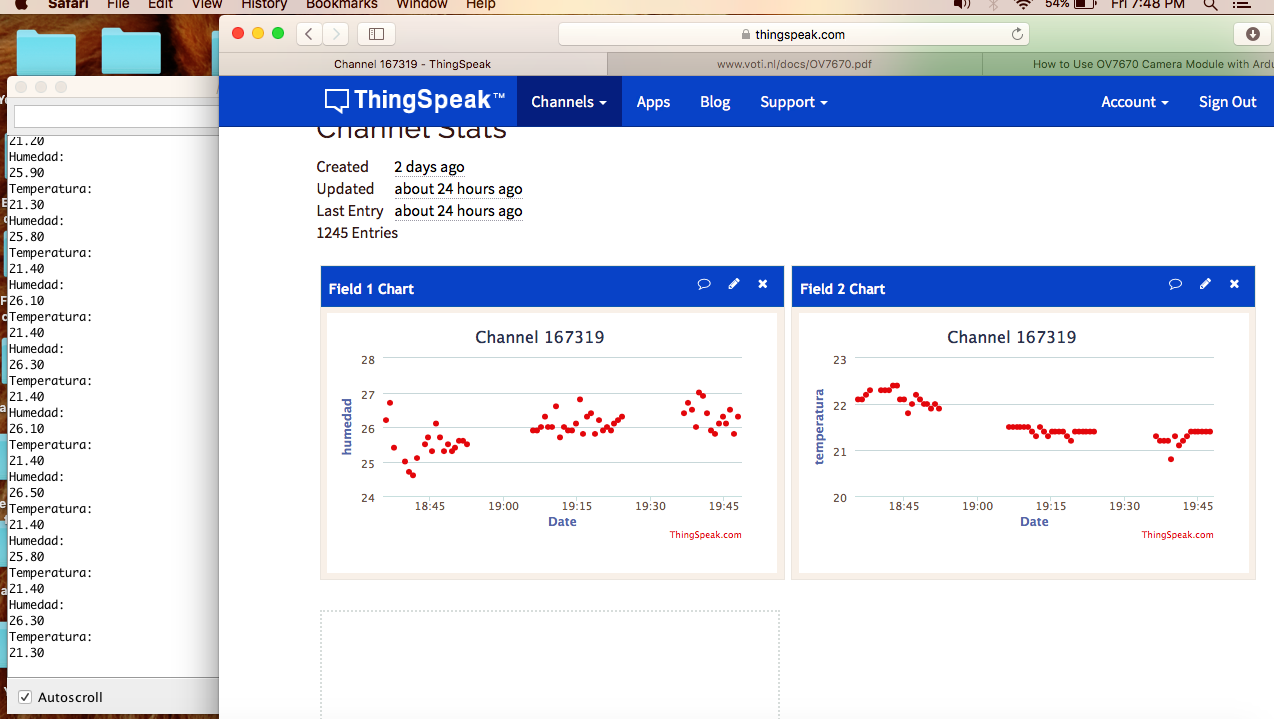Open the Bookmarks menu
1274x719 pixels.
tap(341, 5)
